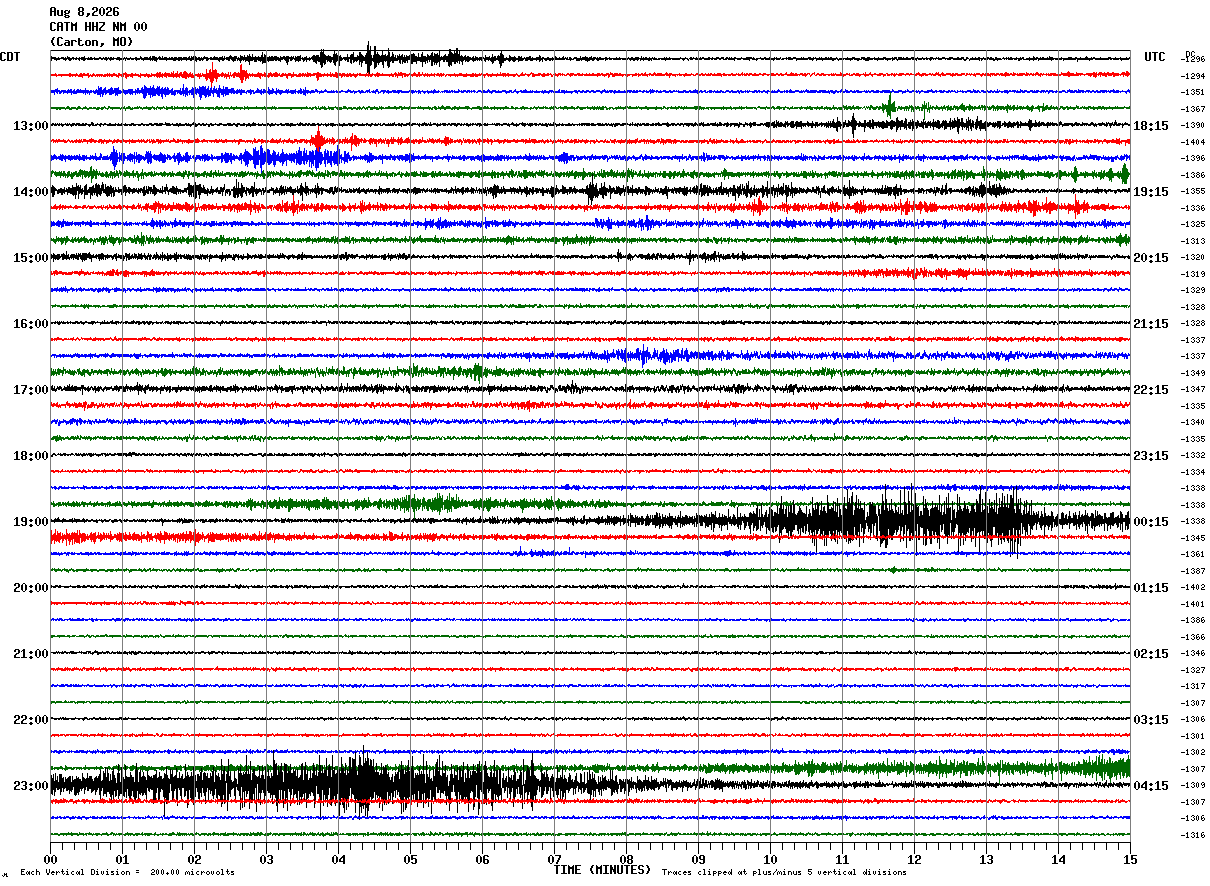Click the TIME (MINUTES) axis label
The image size is (1210, 886).
602,870
